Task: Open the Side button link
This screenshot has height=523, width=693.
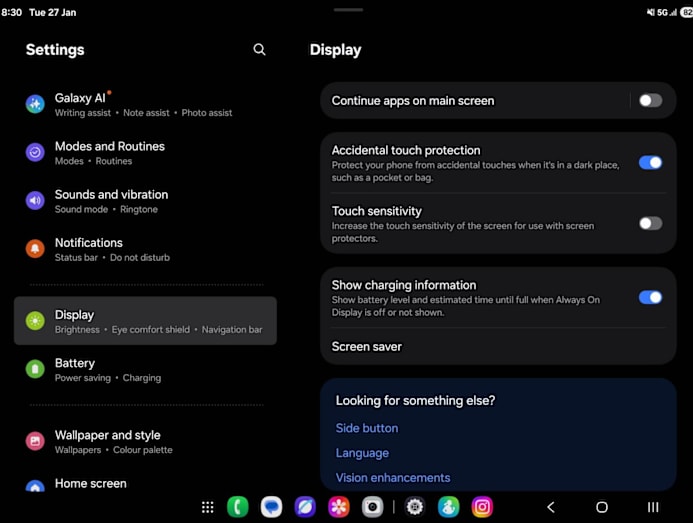Action: [x=367, y=428]
